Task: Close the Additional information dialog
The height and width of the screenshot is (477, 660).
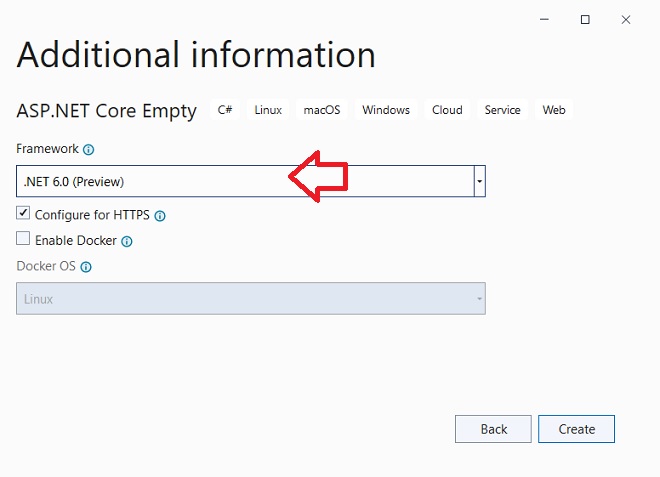Action: [x=626, y=19]
